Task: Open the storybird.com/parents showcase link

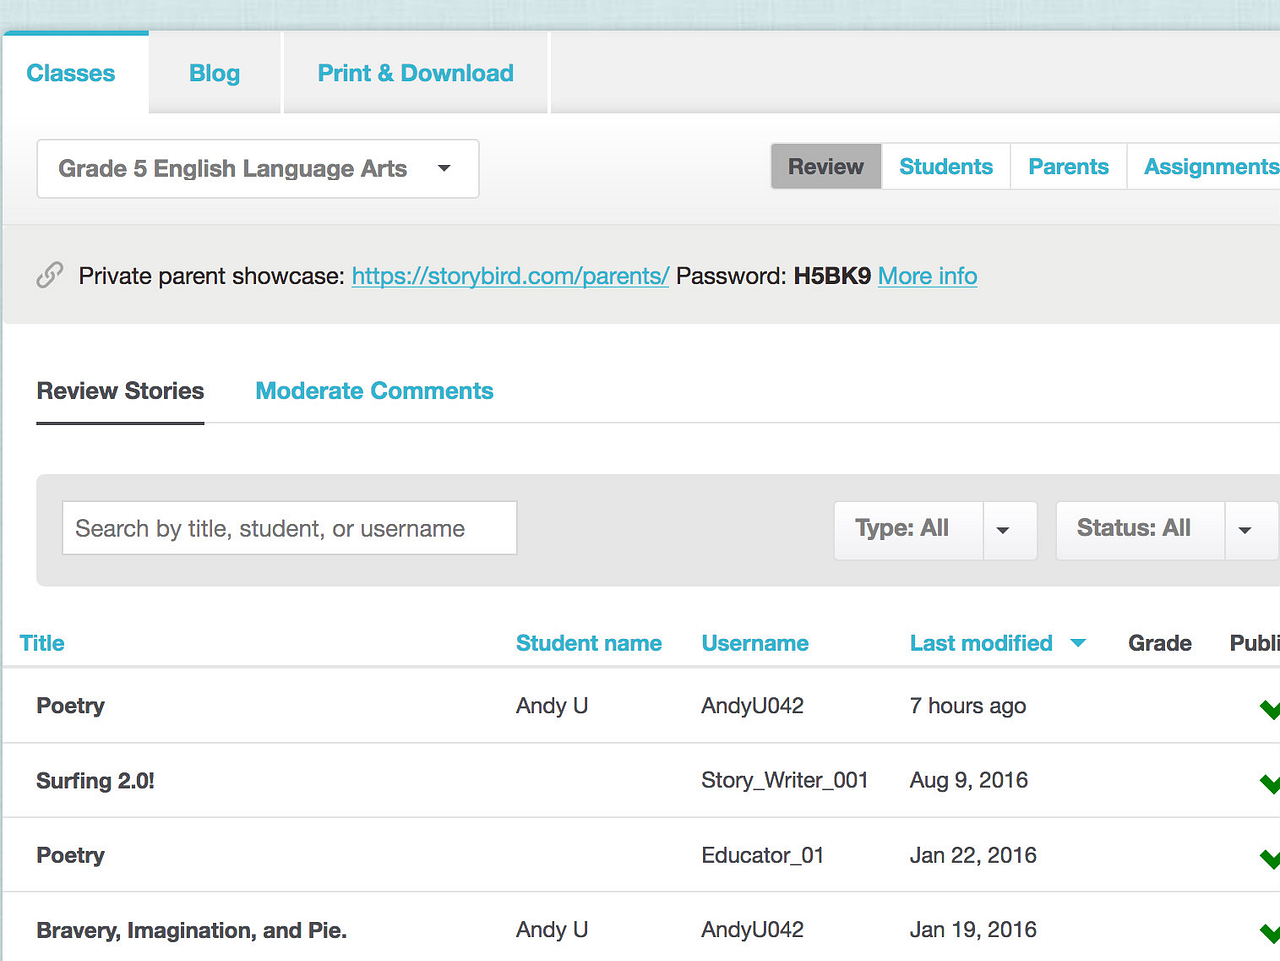Action: pyautogui.click(x=510, y=276)
